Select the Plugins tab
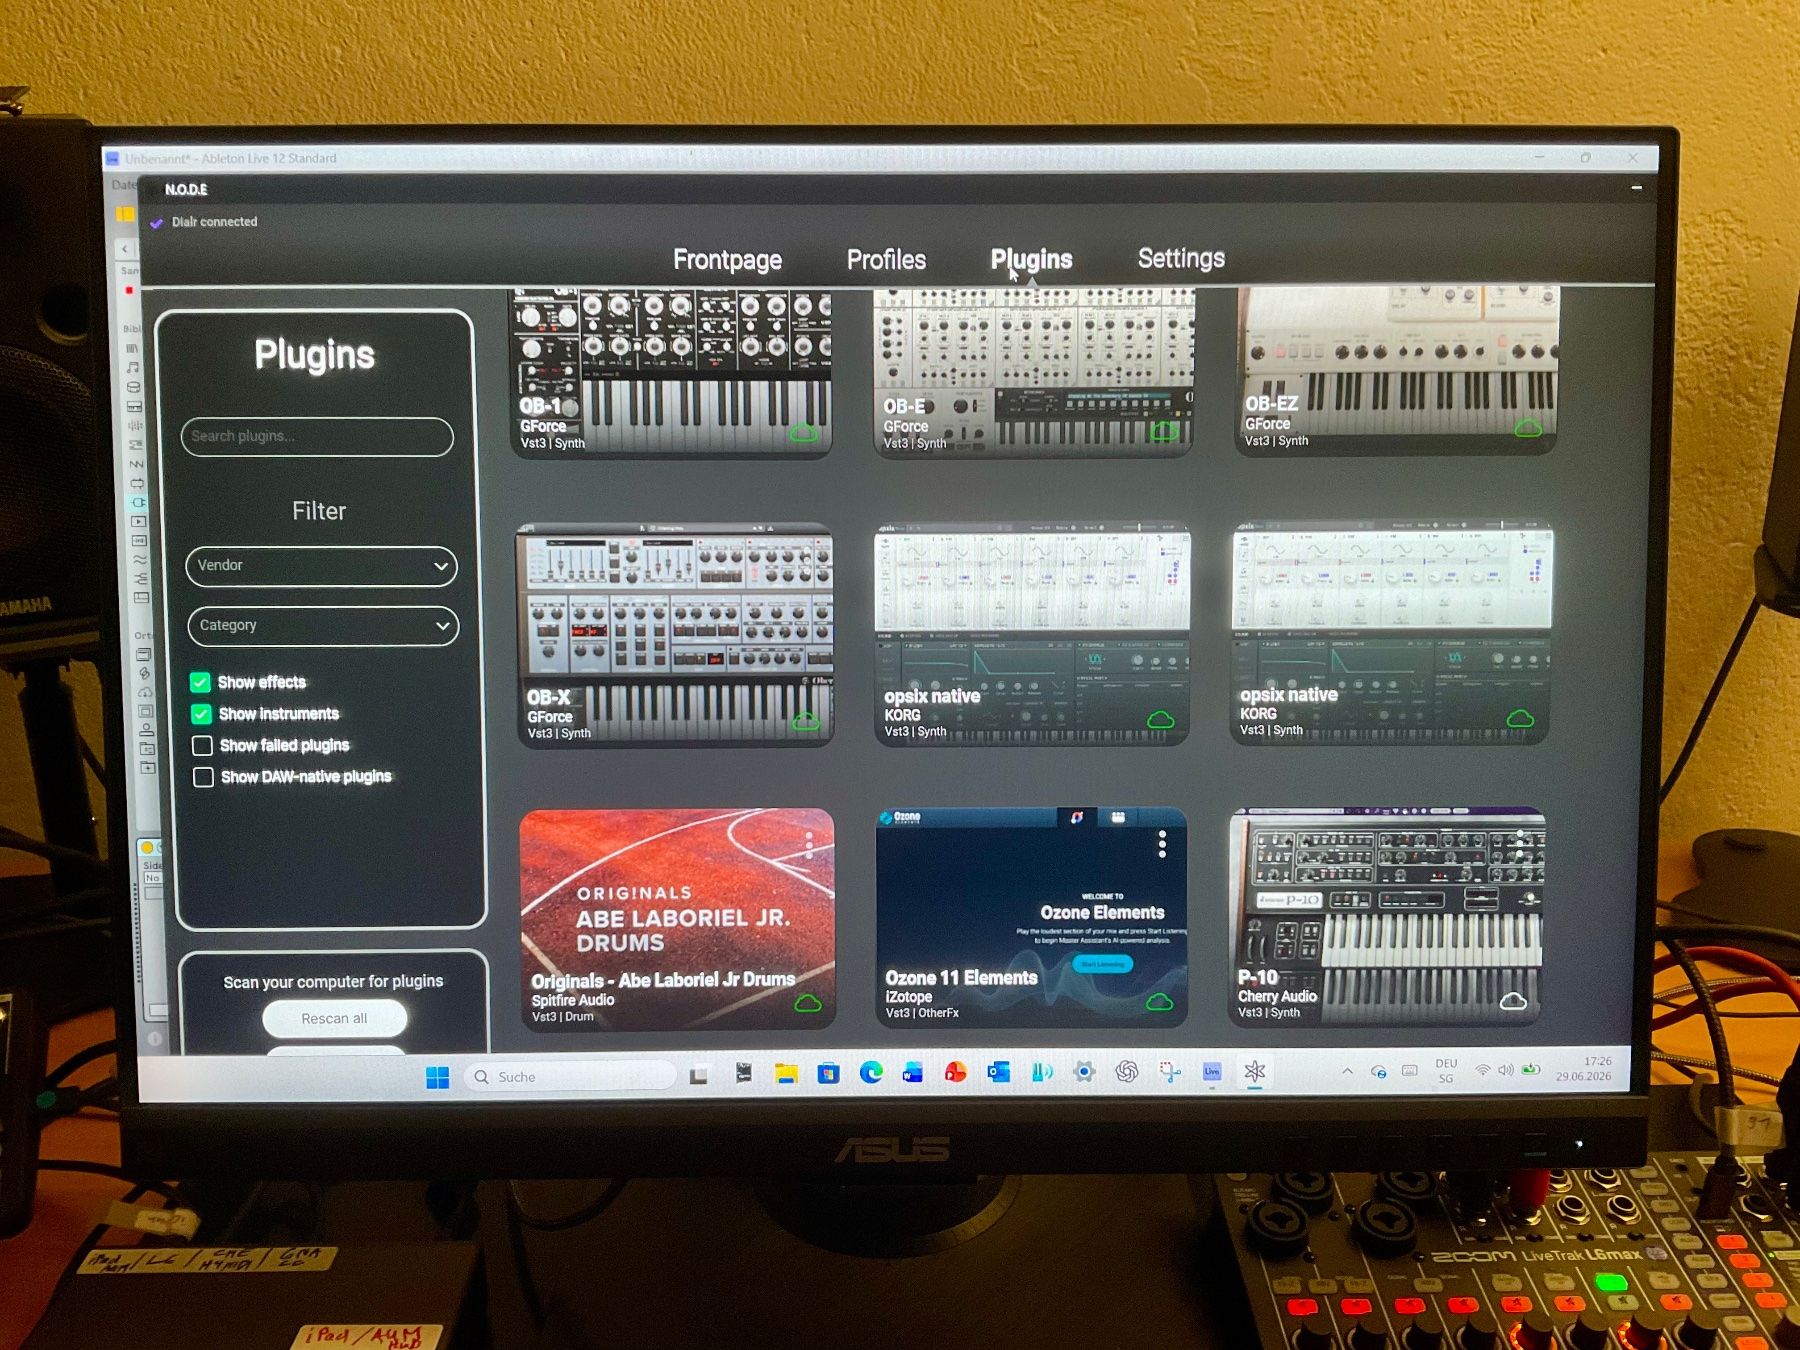This screenshot has height=1350, width=1800. tap(1031, 260)
